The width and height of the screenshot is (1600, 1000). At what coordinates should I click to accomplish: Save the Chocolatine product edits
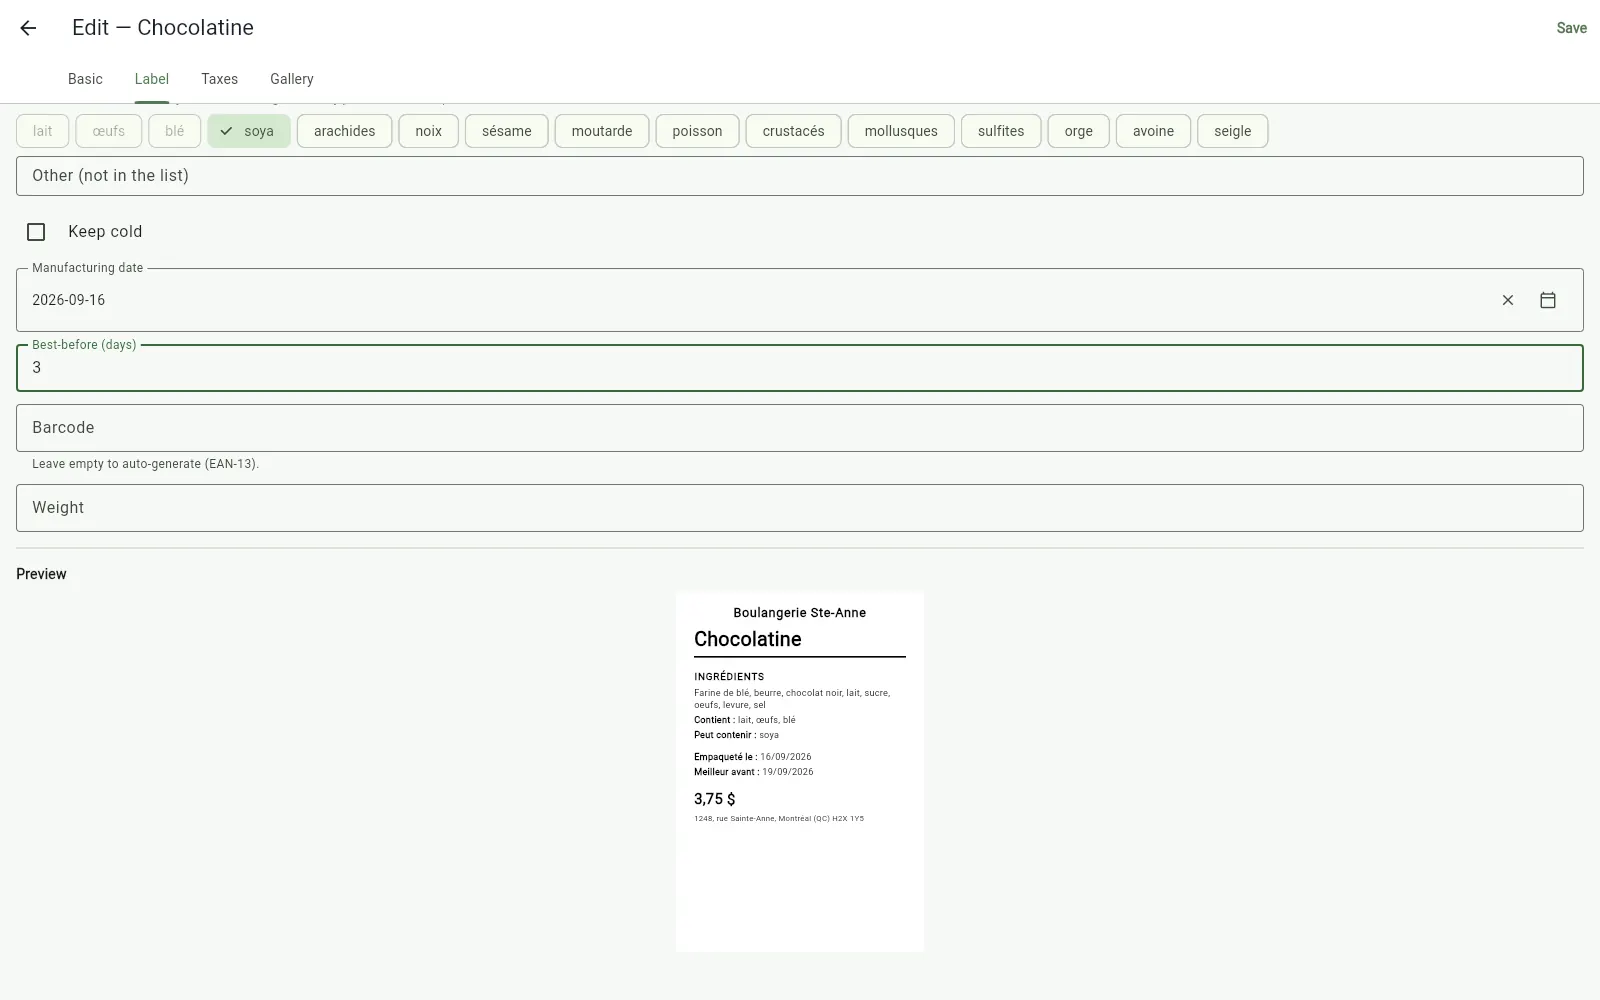click(1571, 28)
